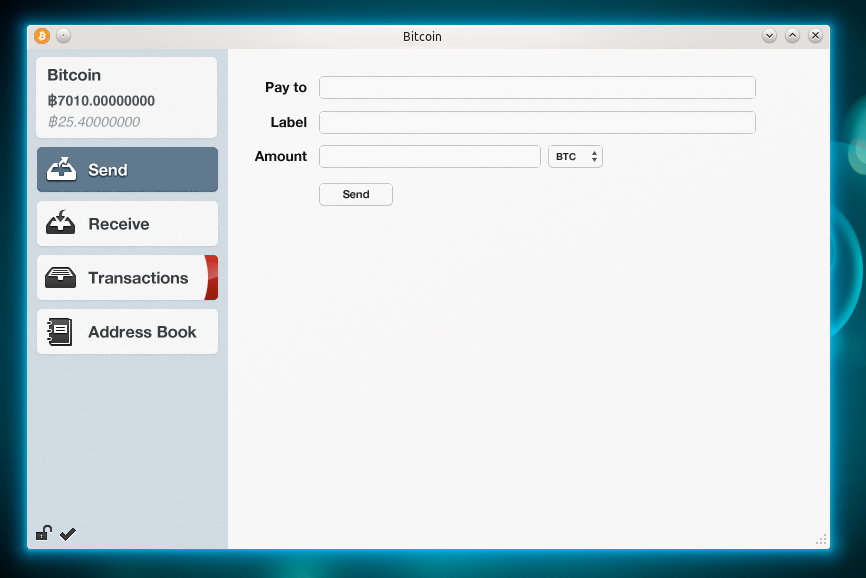The width and height of the screenshot is (866, 578).
Task: Close the Bitcoin window
Action: [815, 36]
